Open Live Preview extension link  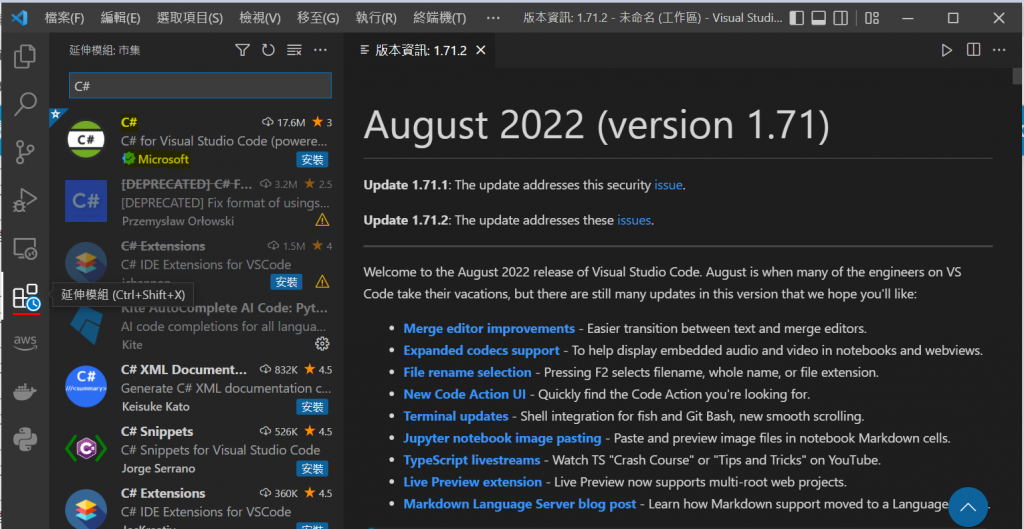point(473,482)
